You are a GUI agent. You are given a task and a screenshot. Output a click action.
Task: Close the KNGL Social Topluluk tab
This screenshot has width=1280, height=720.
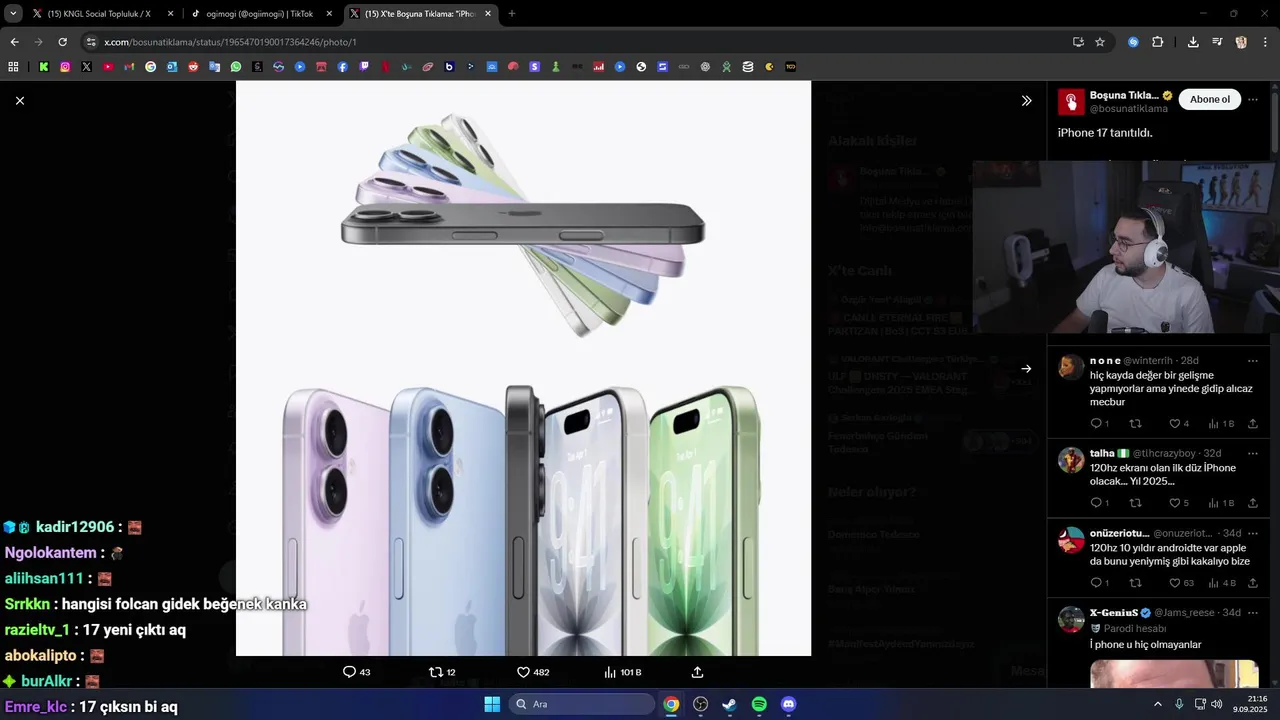pyautogui.click(x=170, y=14)
